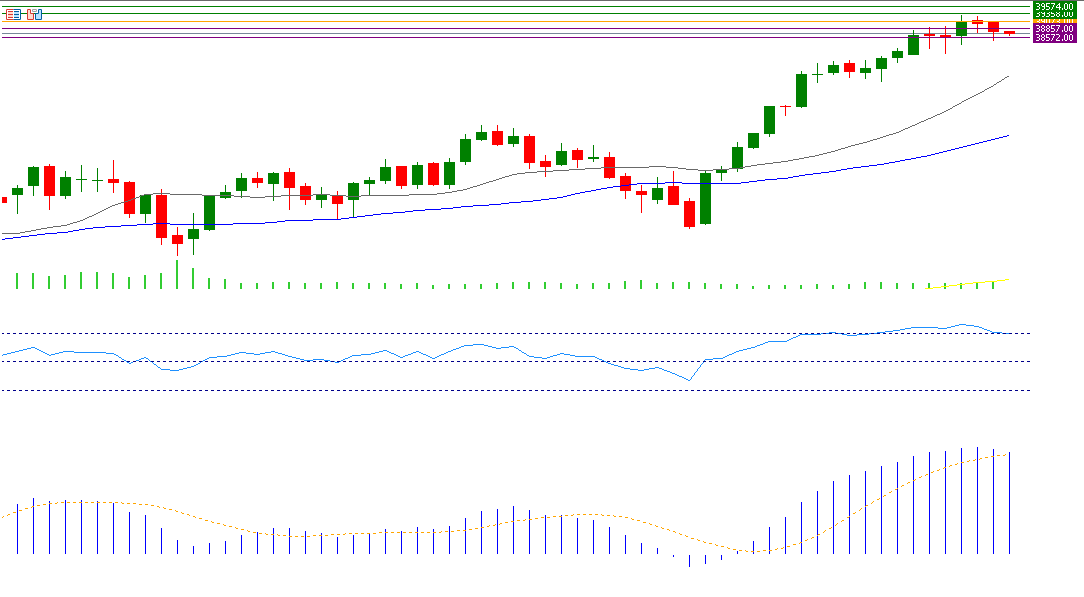1084x597 pixels.
Task: Click the upper dashed RSI level line
Action: pos(500,333)
